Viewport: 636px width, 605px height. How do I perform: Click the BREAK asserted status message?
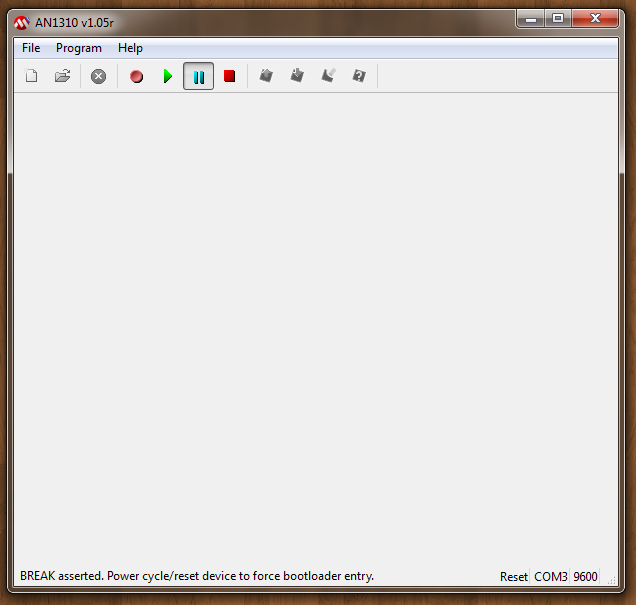(197, 576)
